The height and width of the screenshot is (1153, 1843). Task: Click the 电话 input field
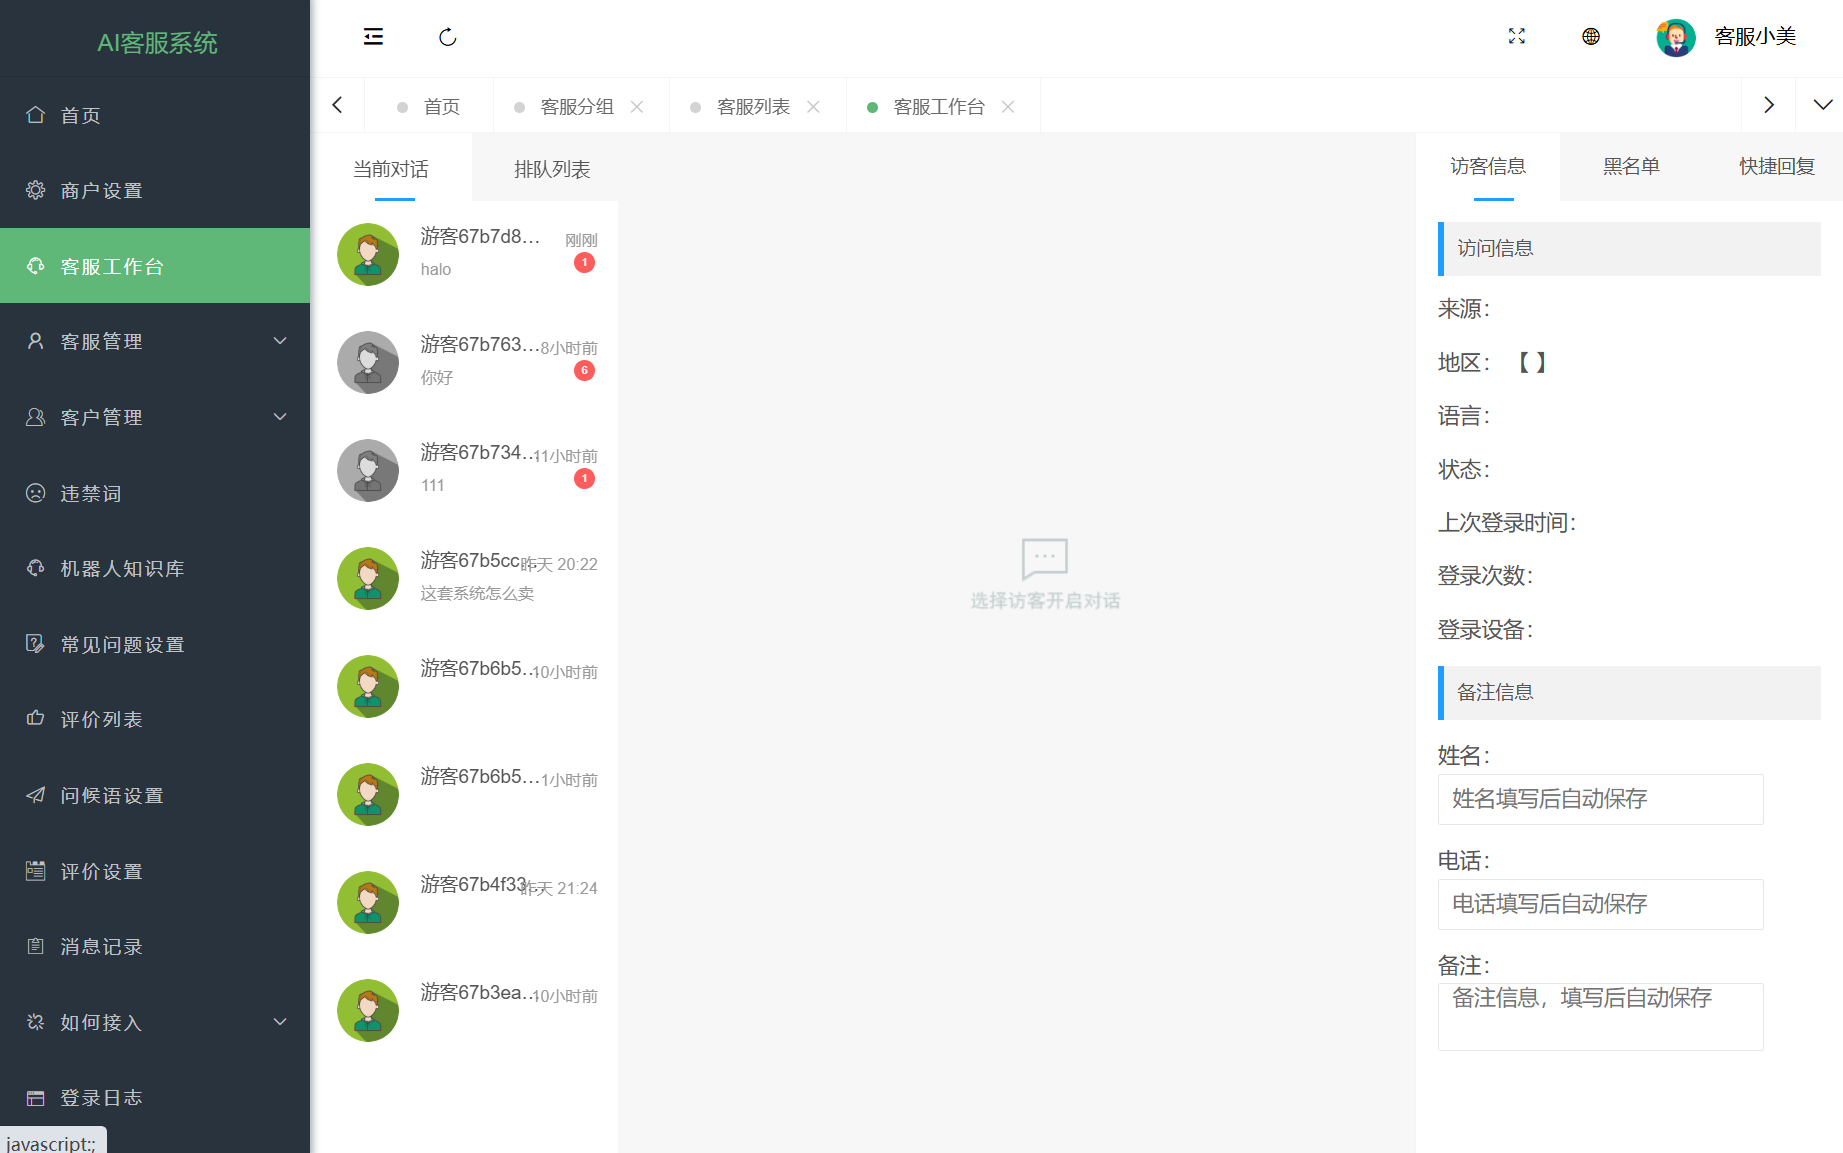[x=1600, y=904]
